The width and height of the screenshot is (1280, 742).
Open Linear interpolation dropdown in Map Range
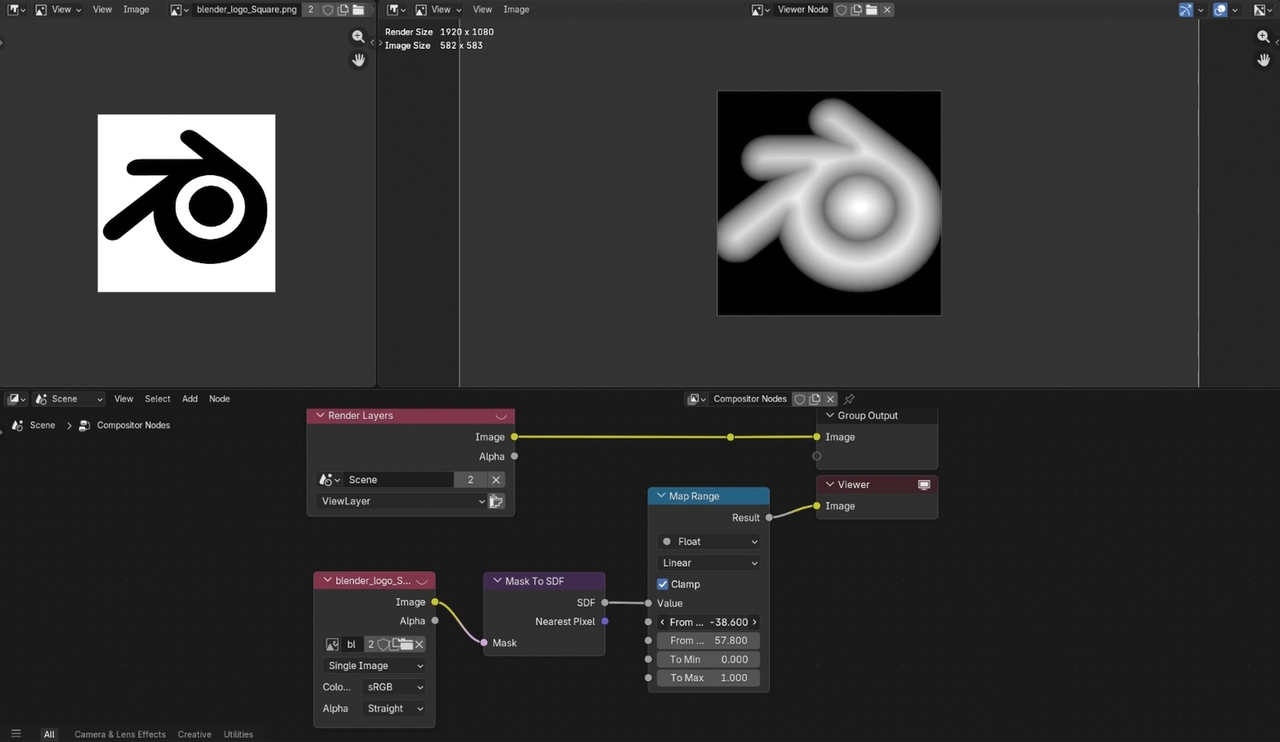click(x=708, y=563)
